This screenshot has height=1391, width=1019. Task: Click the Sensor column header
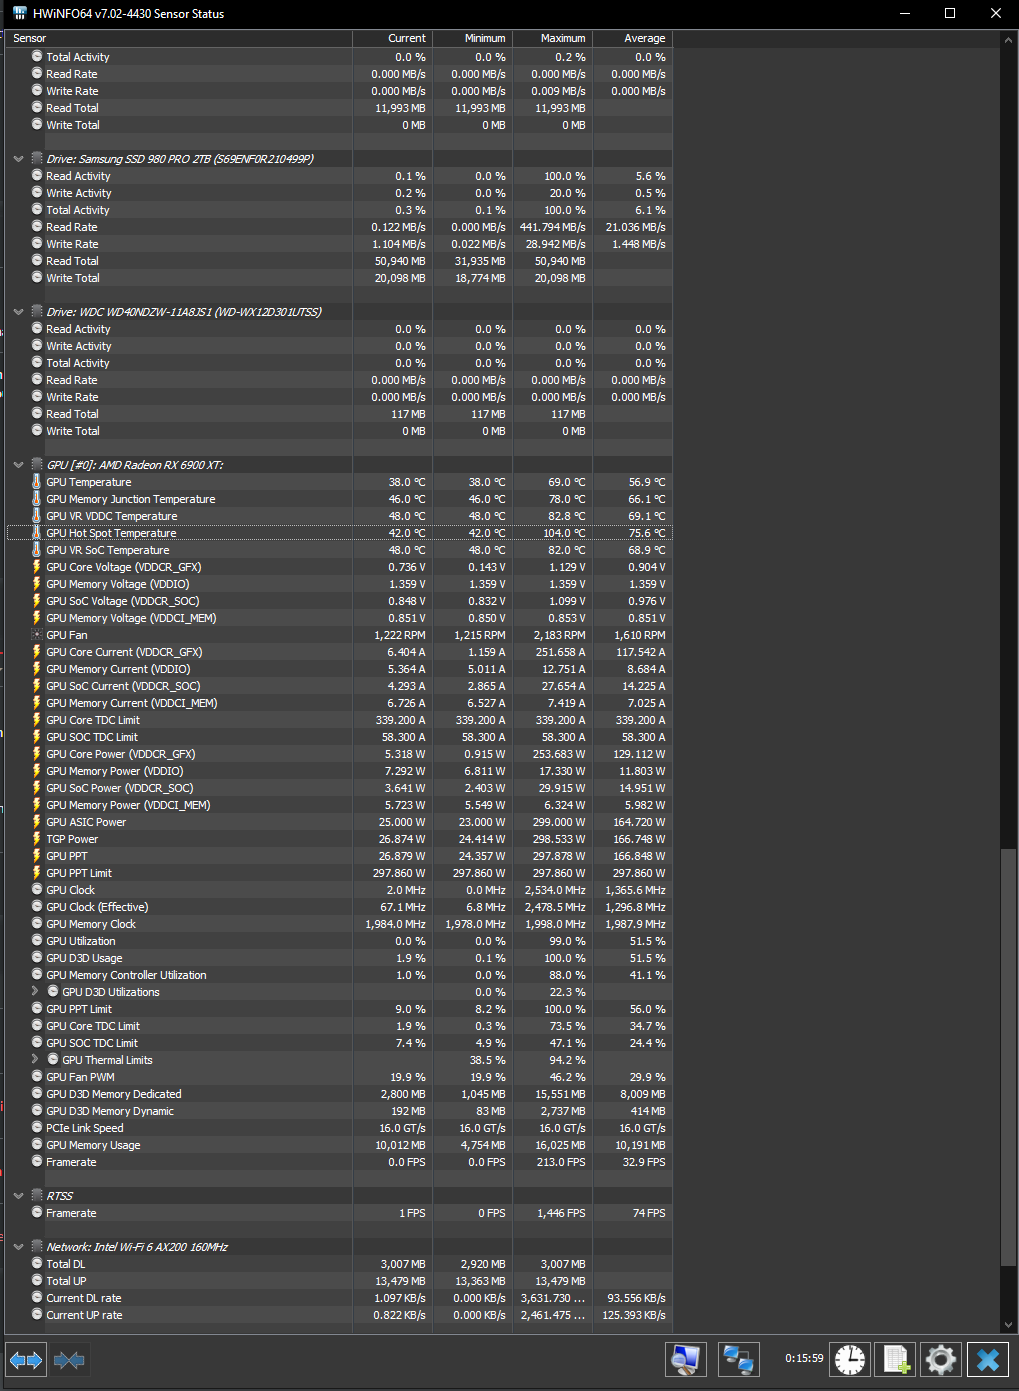178,38
